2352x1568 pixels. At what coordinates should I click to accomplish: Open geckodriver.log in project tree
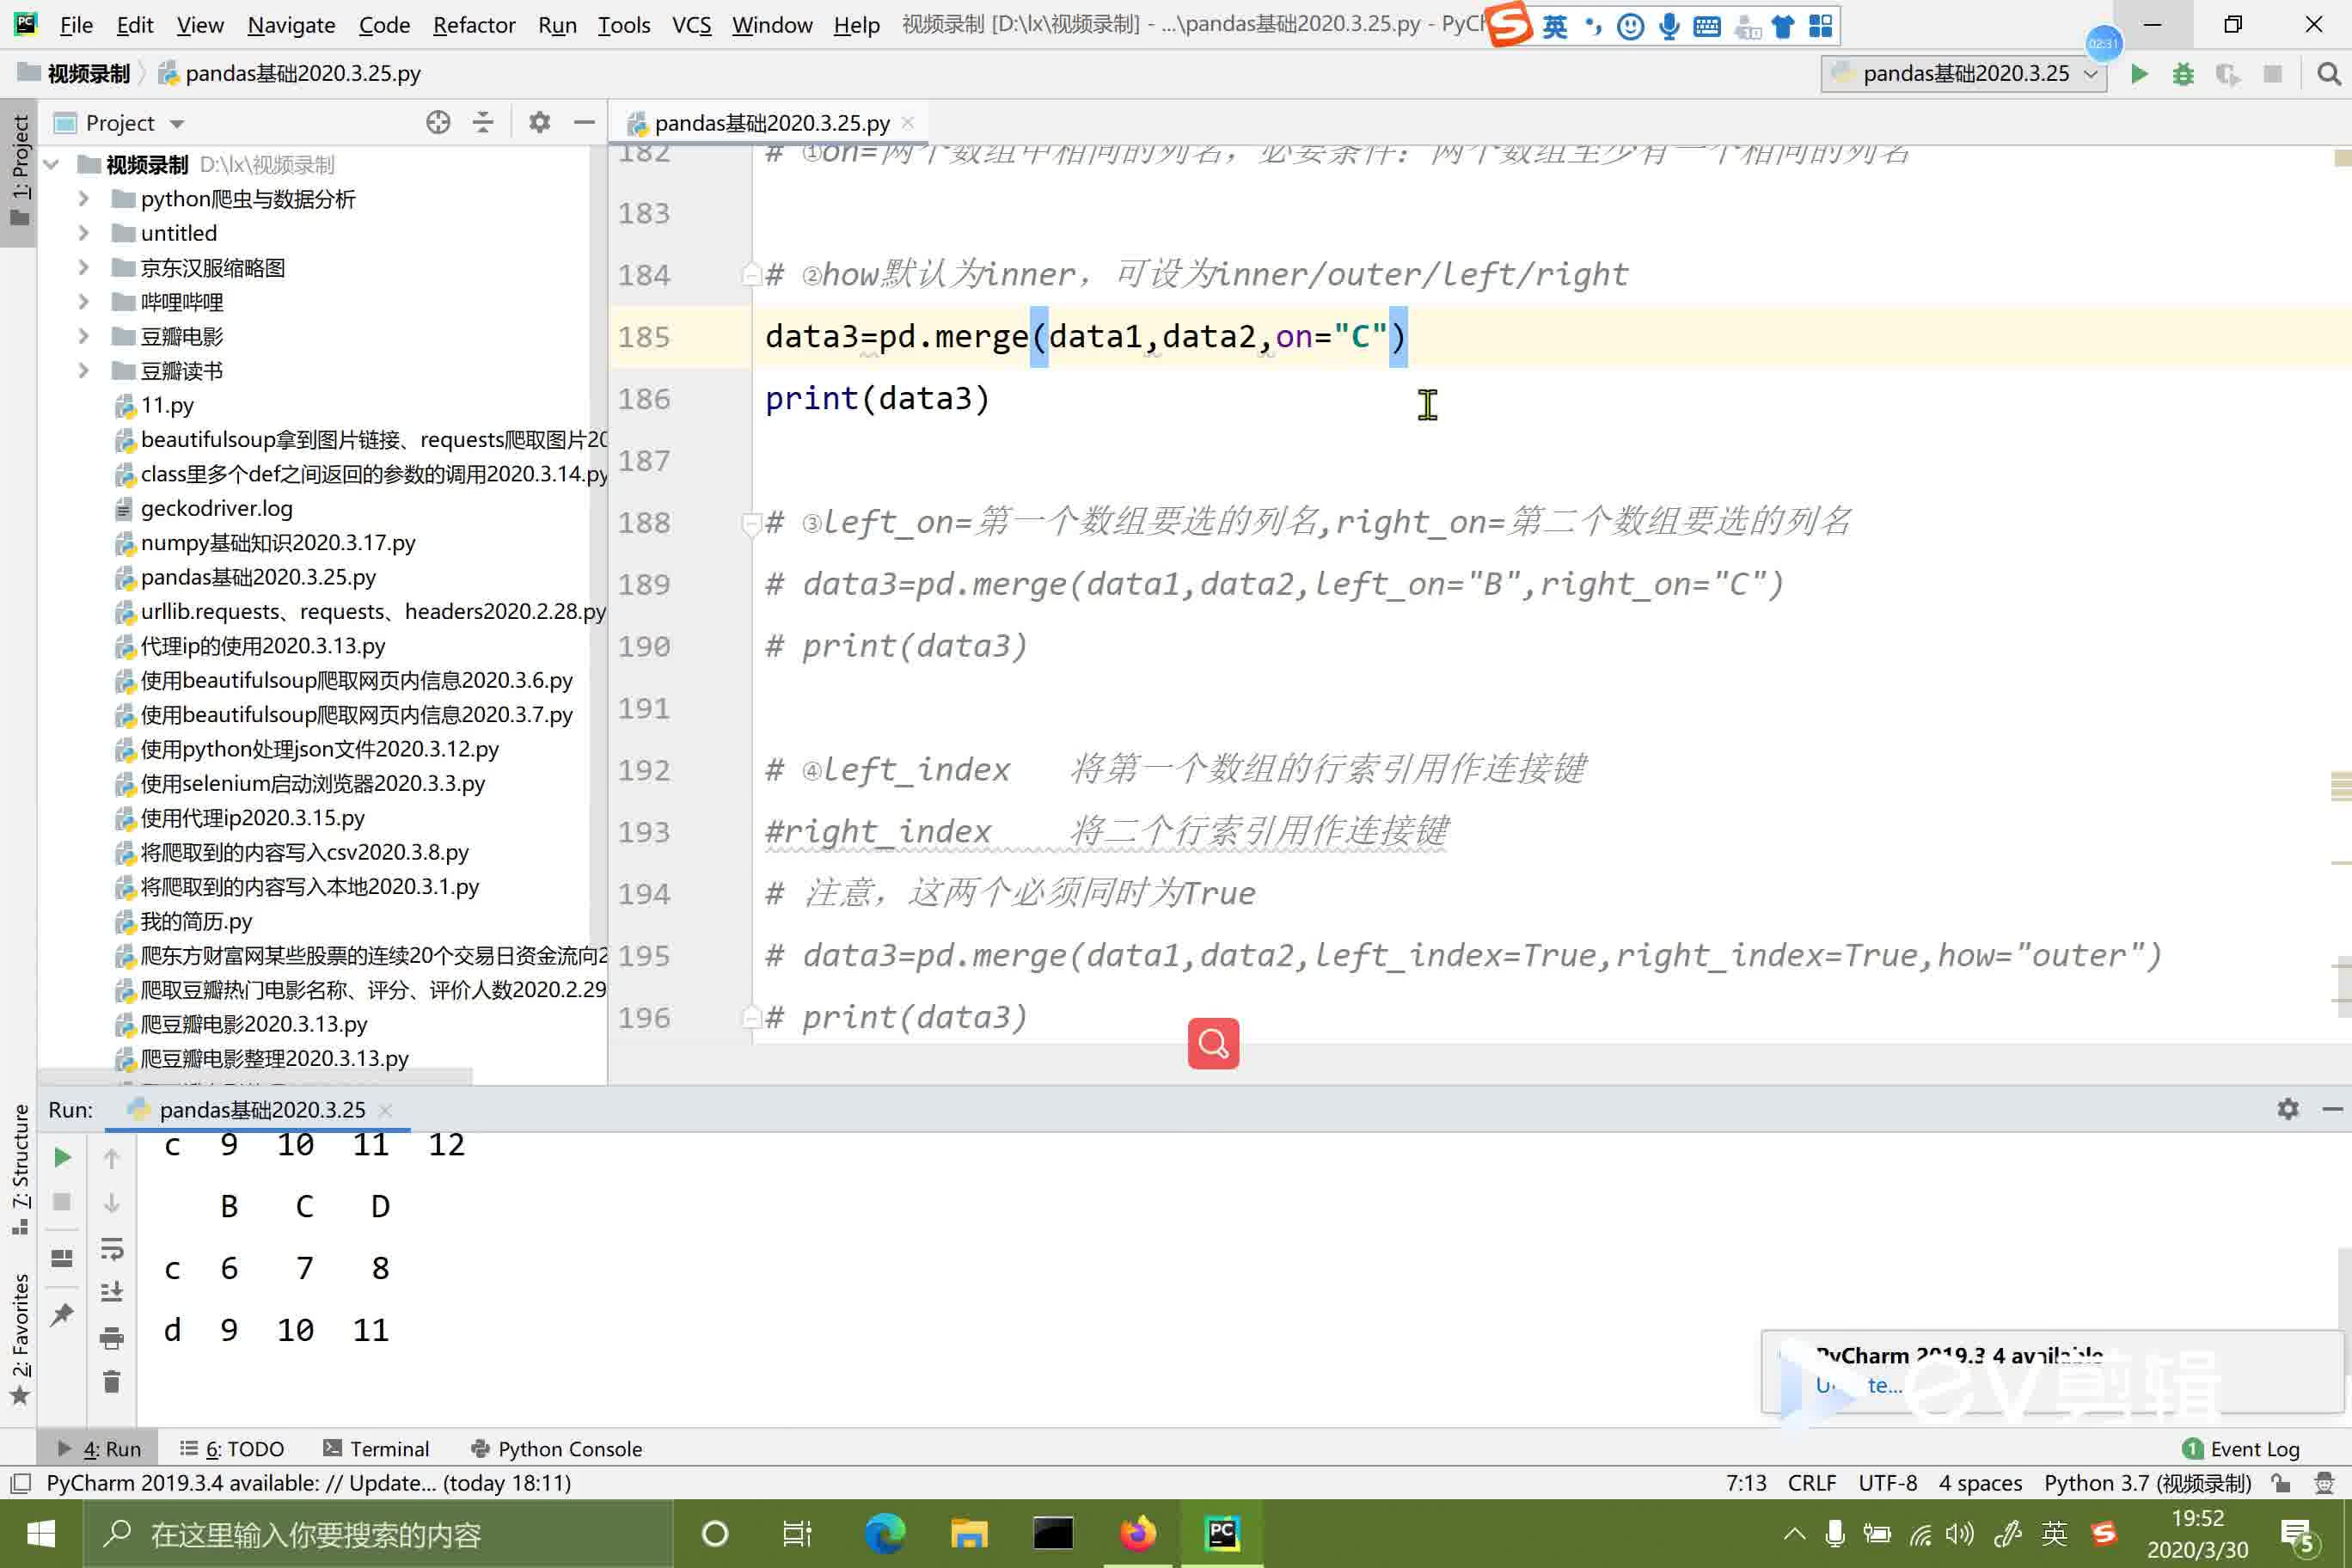pos(216,509)
